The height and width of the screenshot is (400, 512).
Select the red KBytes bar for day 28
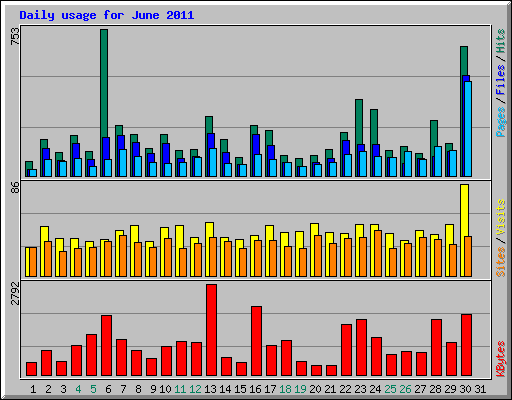[x=436, y=348]
